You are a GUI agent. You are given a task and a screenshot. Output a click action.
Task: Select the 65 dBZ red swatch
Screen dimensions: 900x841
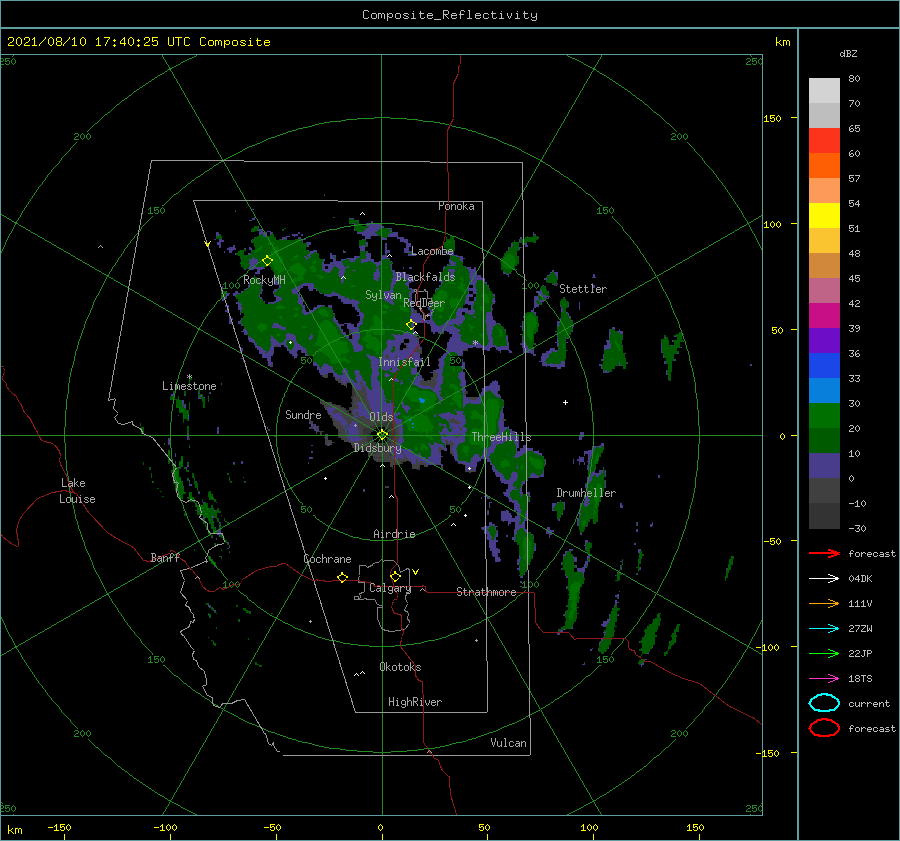824,141
